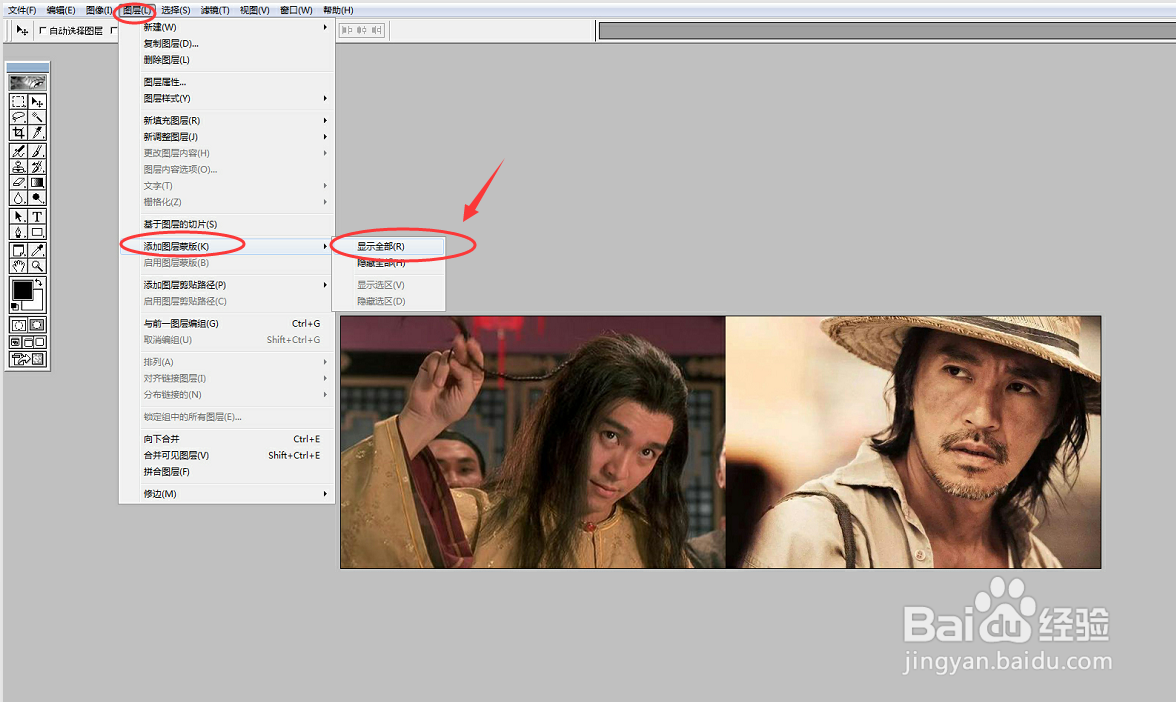
Task: Select the Eyedropper tool
Action: tap(37, 250)
